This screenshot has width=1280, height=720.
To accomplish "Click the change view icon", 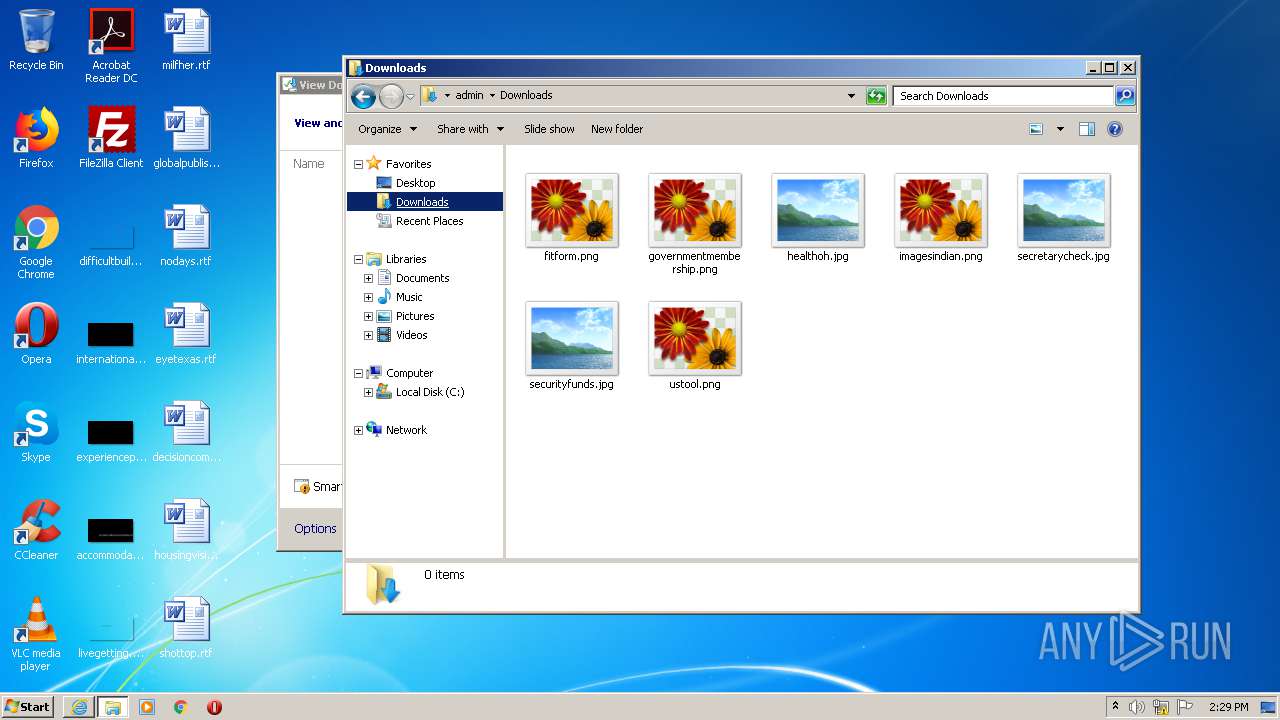I will click(x=1036, y=129).
